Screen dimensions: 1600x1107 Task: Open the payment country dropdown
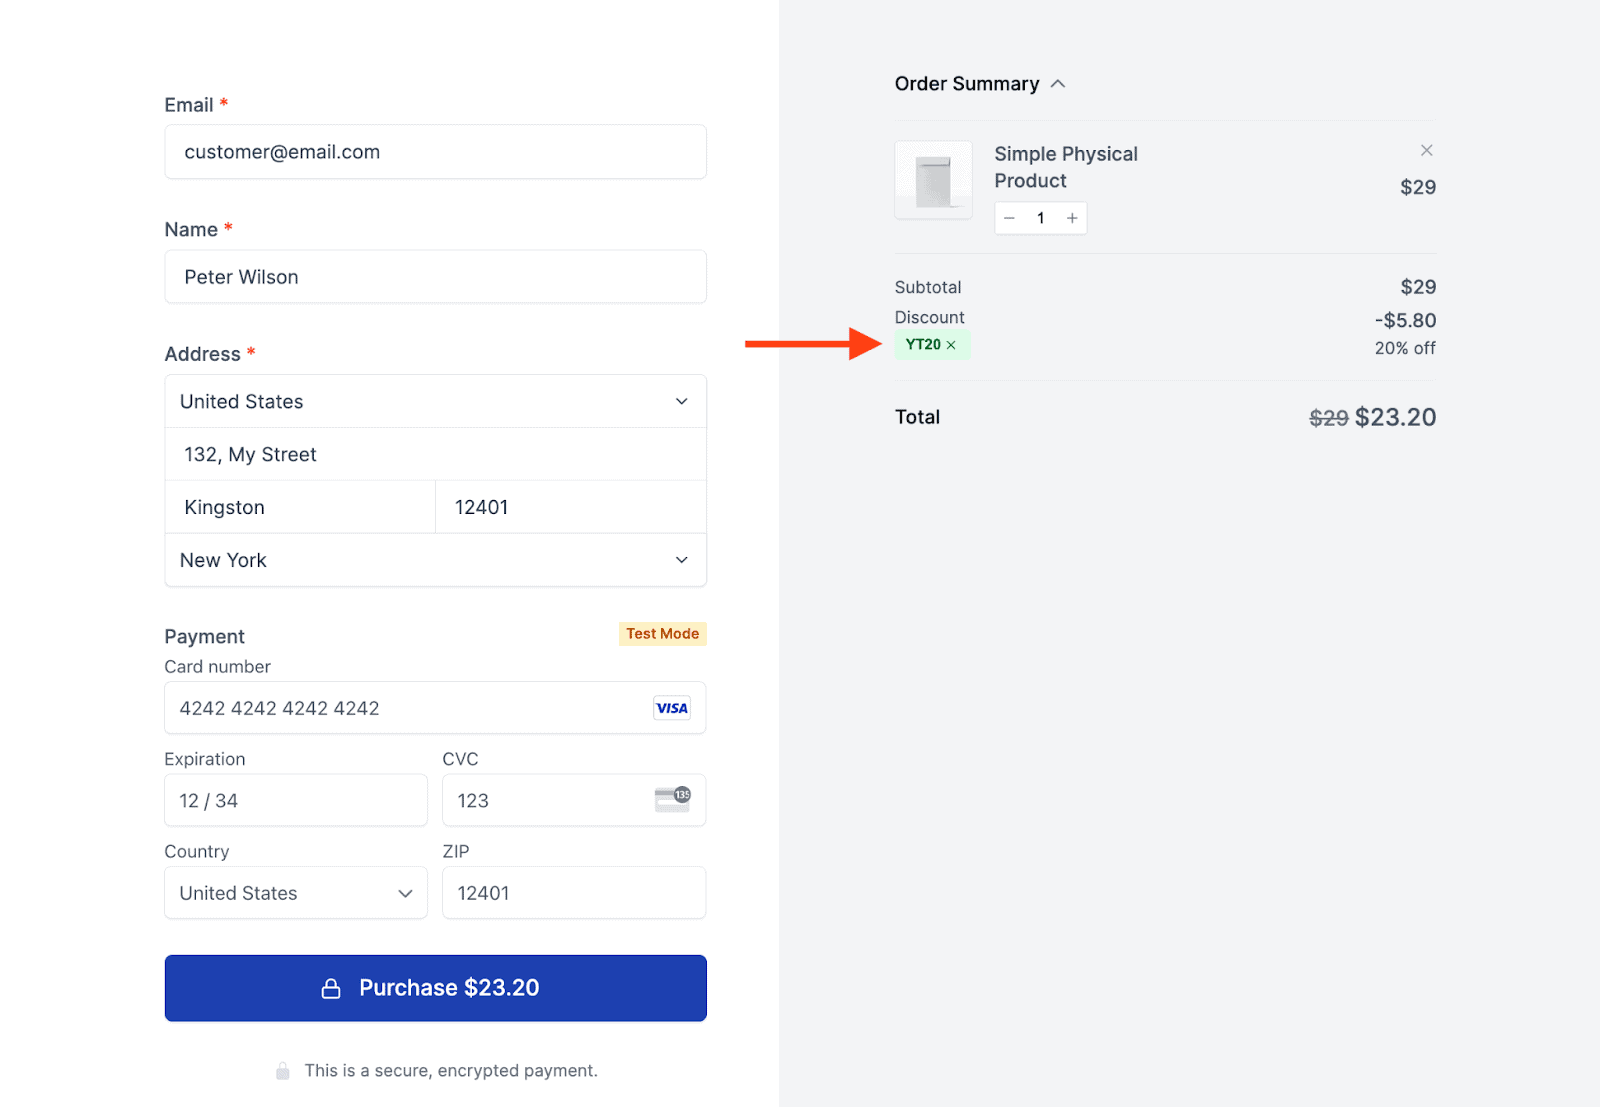click(x=295, y=893)
